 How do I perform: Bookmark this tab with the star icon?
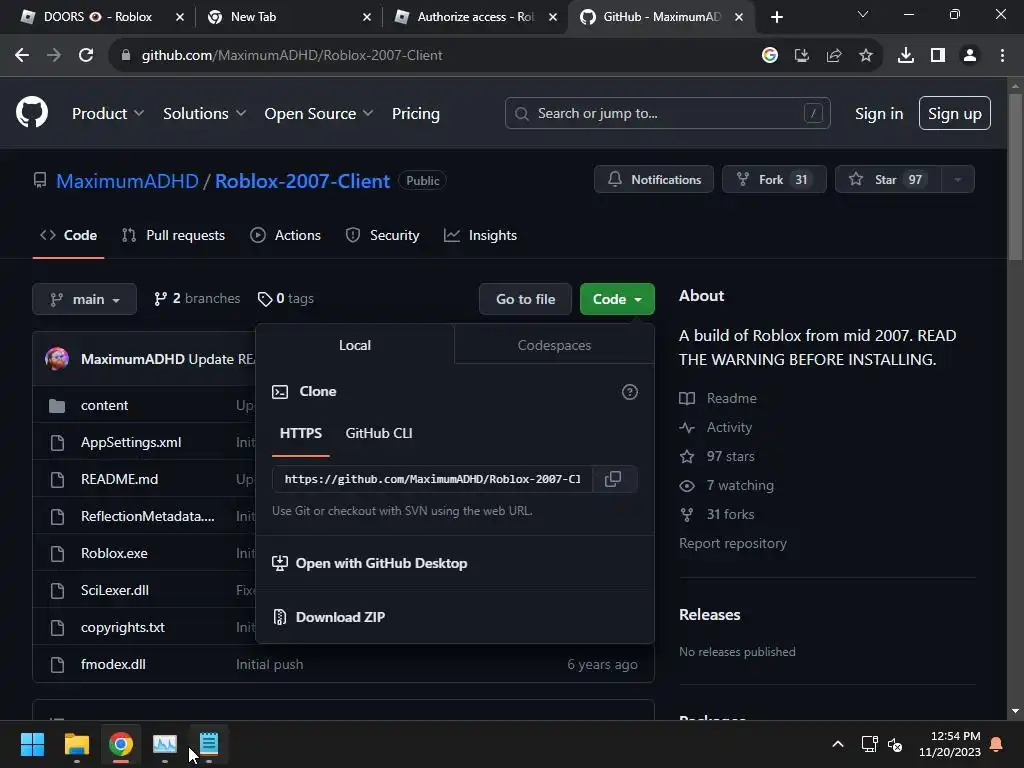tap(866, 56)
